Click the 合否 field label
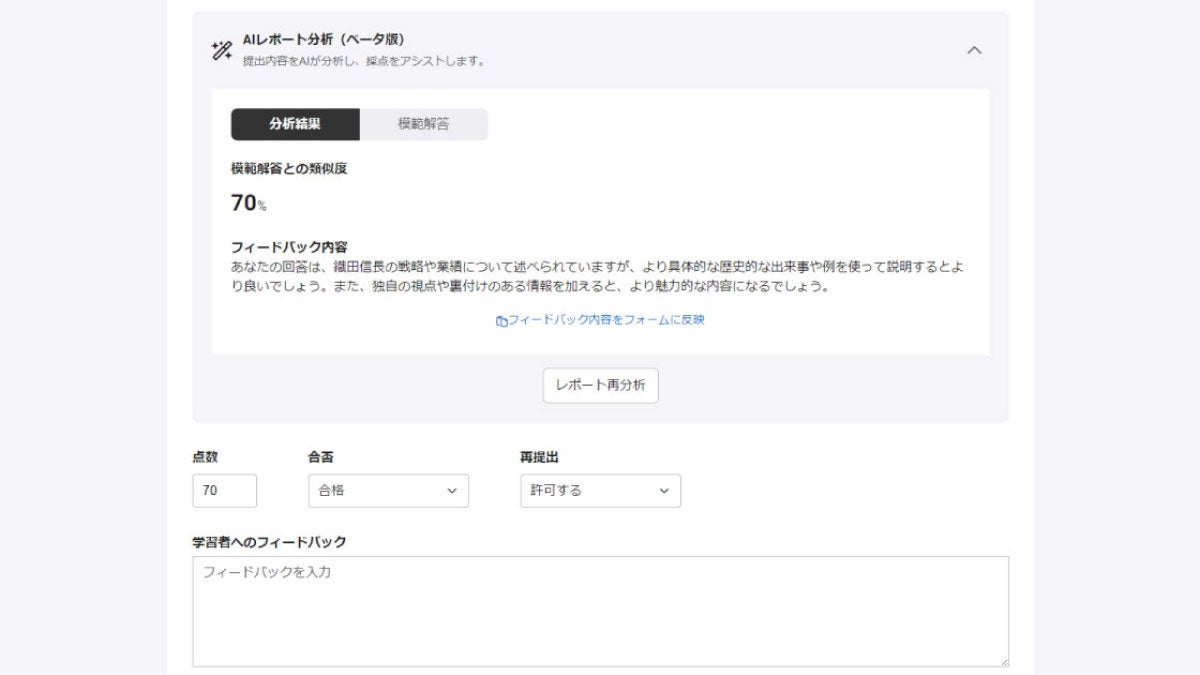This screenshot has height=675, width=1200. (320, 457)
